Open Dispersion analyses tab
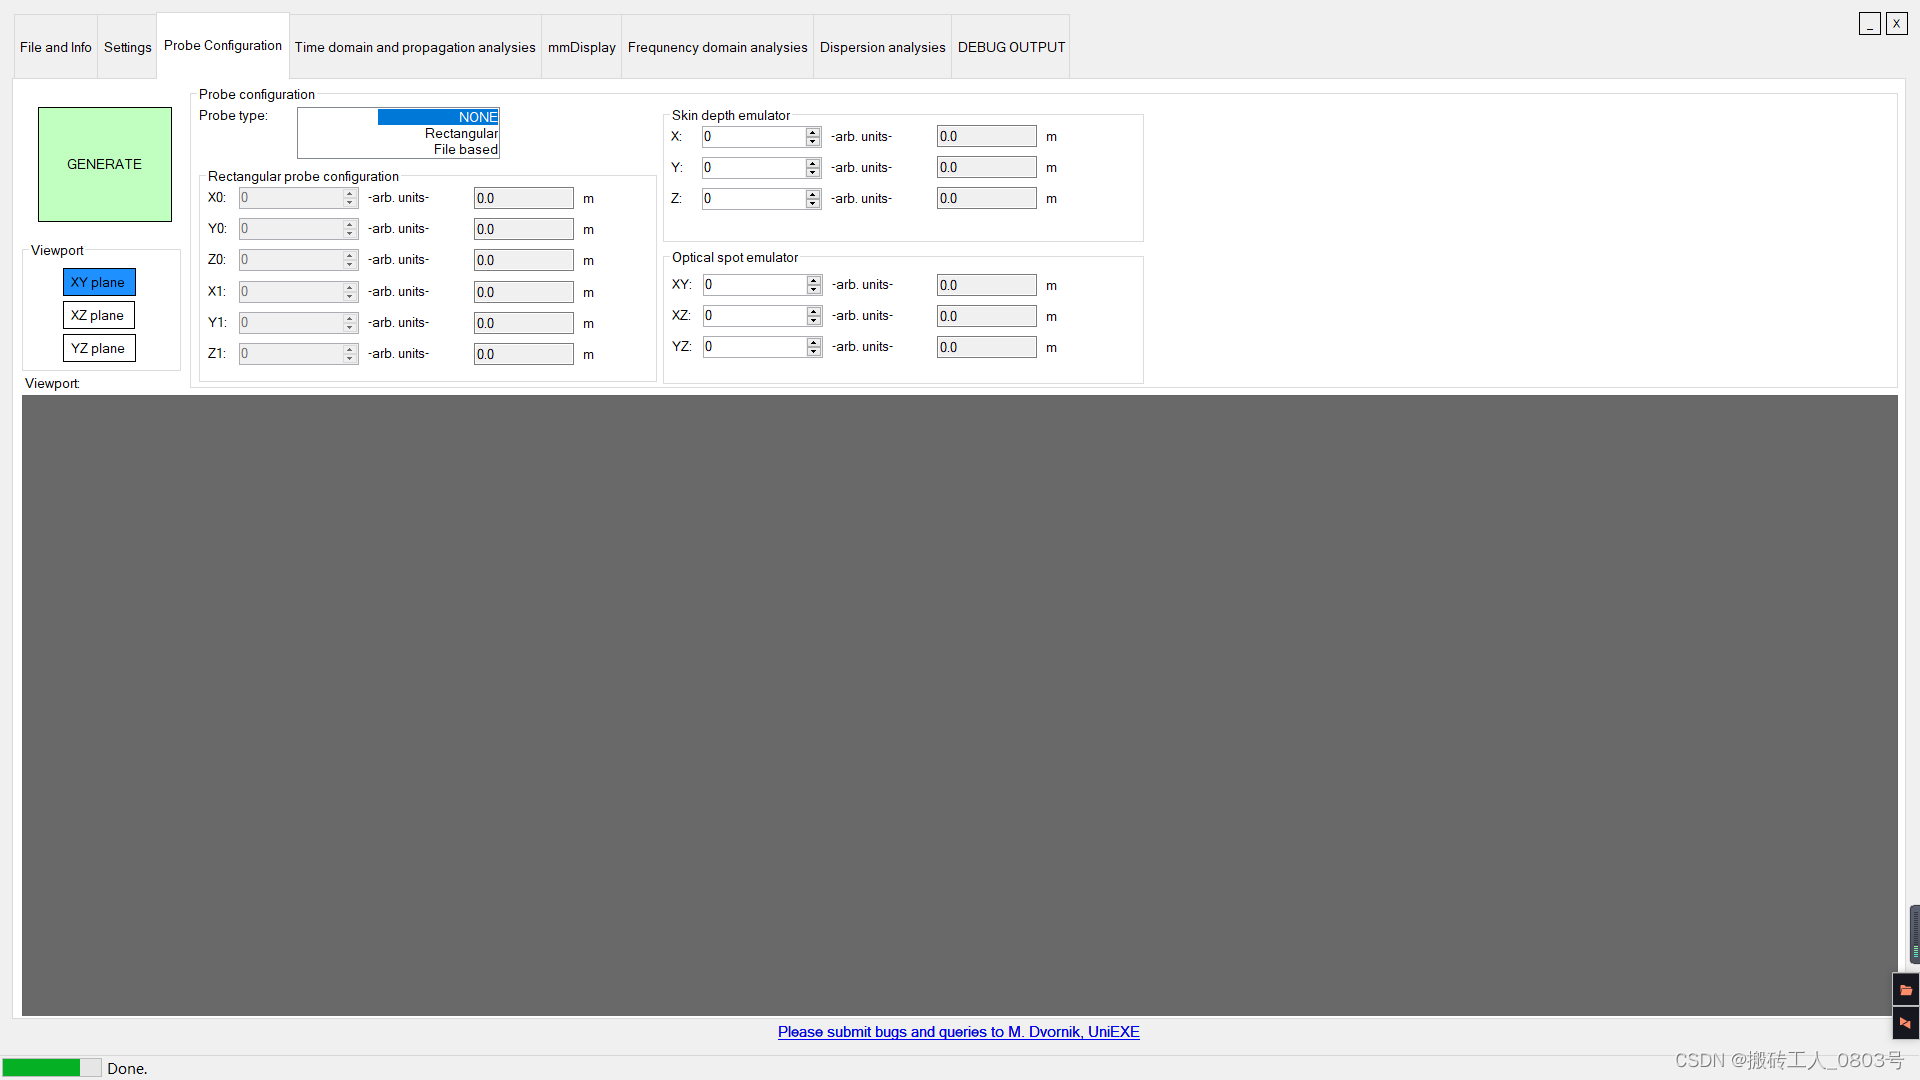Image resolution: width=1920 pixels, height=1080 pixels. tap(881, 47)
